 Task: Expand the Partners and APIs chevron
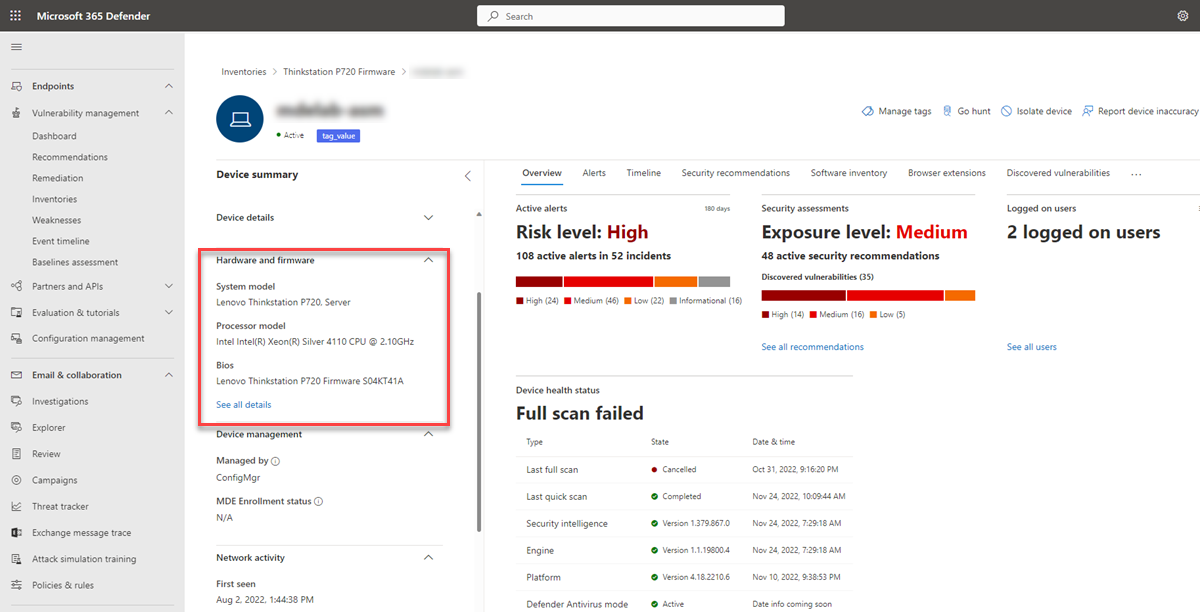(x=169, y=286)
